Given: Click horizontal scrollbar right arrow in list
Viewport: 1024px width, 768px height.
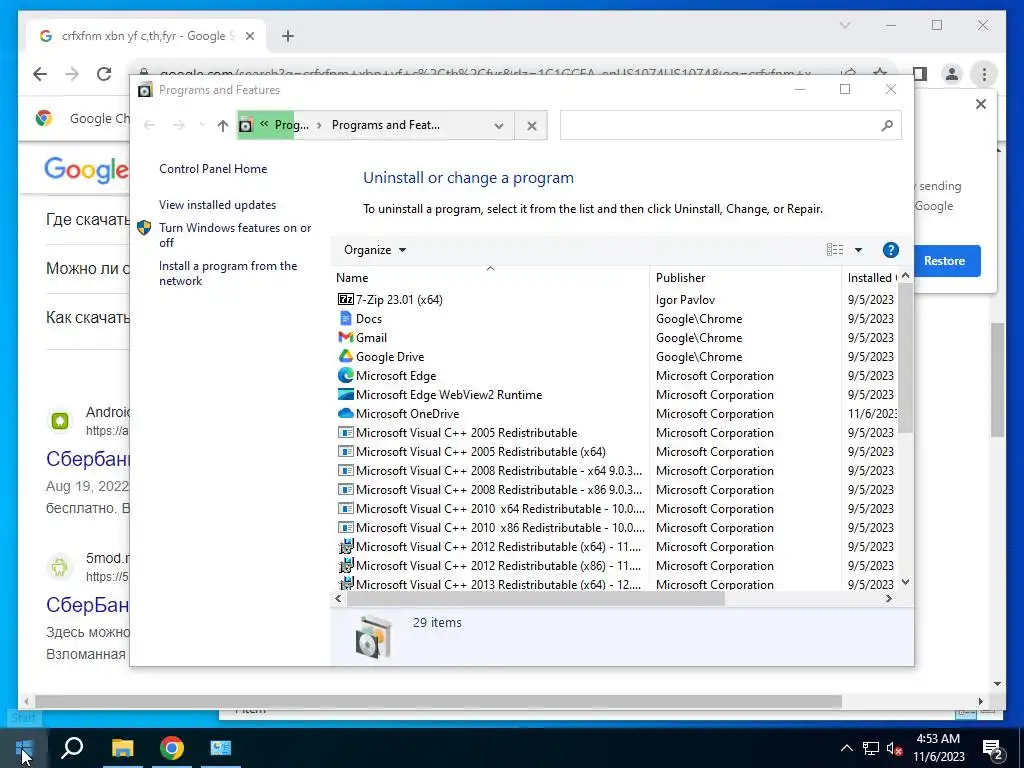Looking at the screenshot, I should [888, 598].
